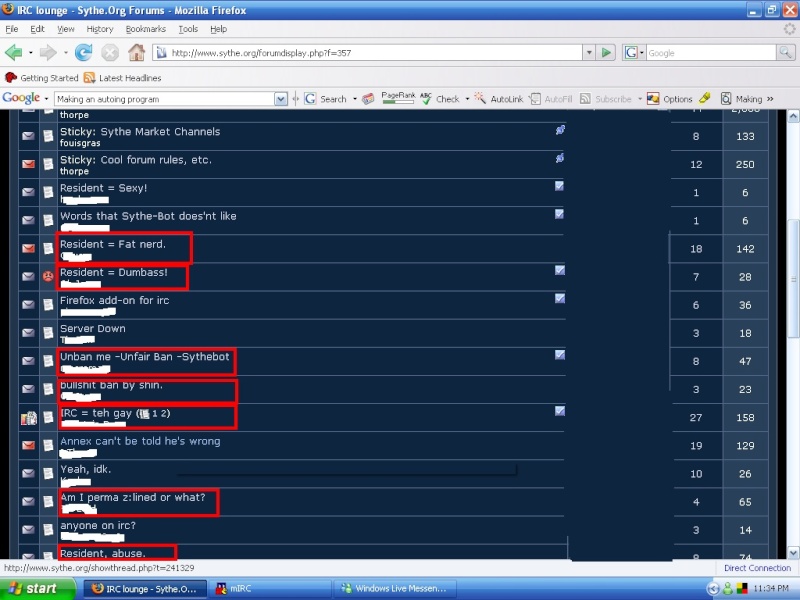Image resolution: width=800 pixels, height=600 pixels.
Task: Open the Search button dropdown arrow
Action: coord(355,99)
